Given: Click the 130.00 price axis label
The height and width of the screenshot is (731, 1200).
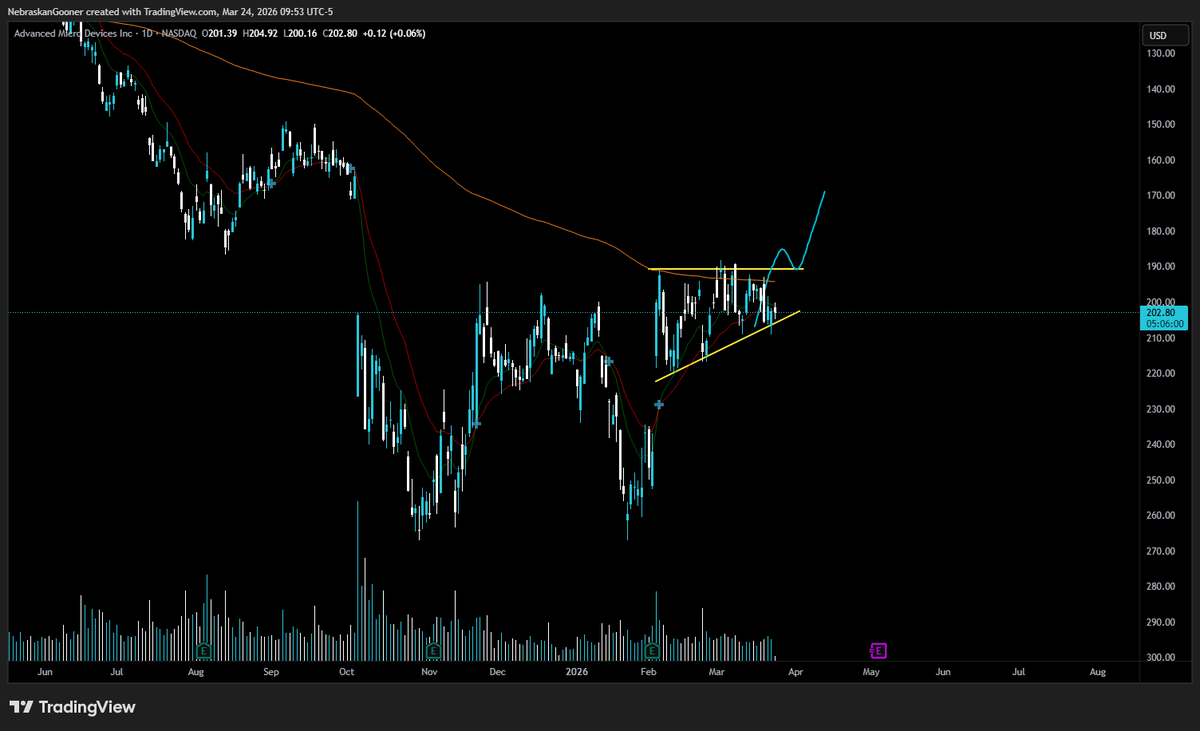Looking at the screenshot, I should [x=1162, y=54].
